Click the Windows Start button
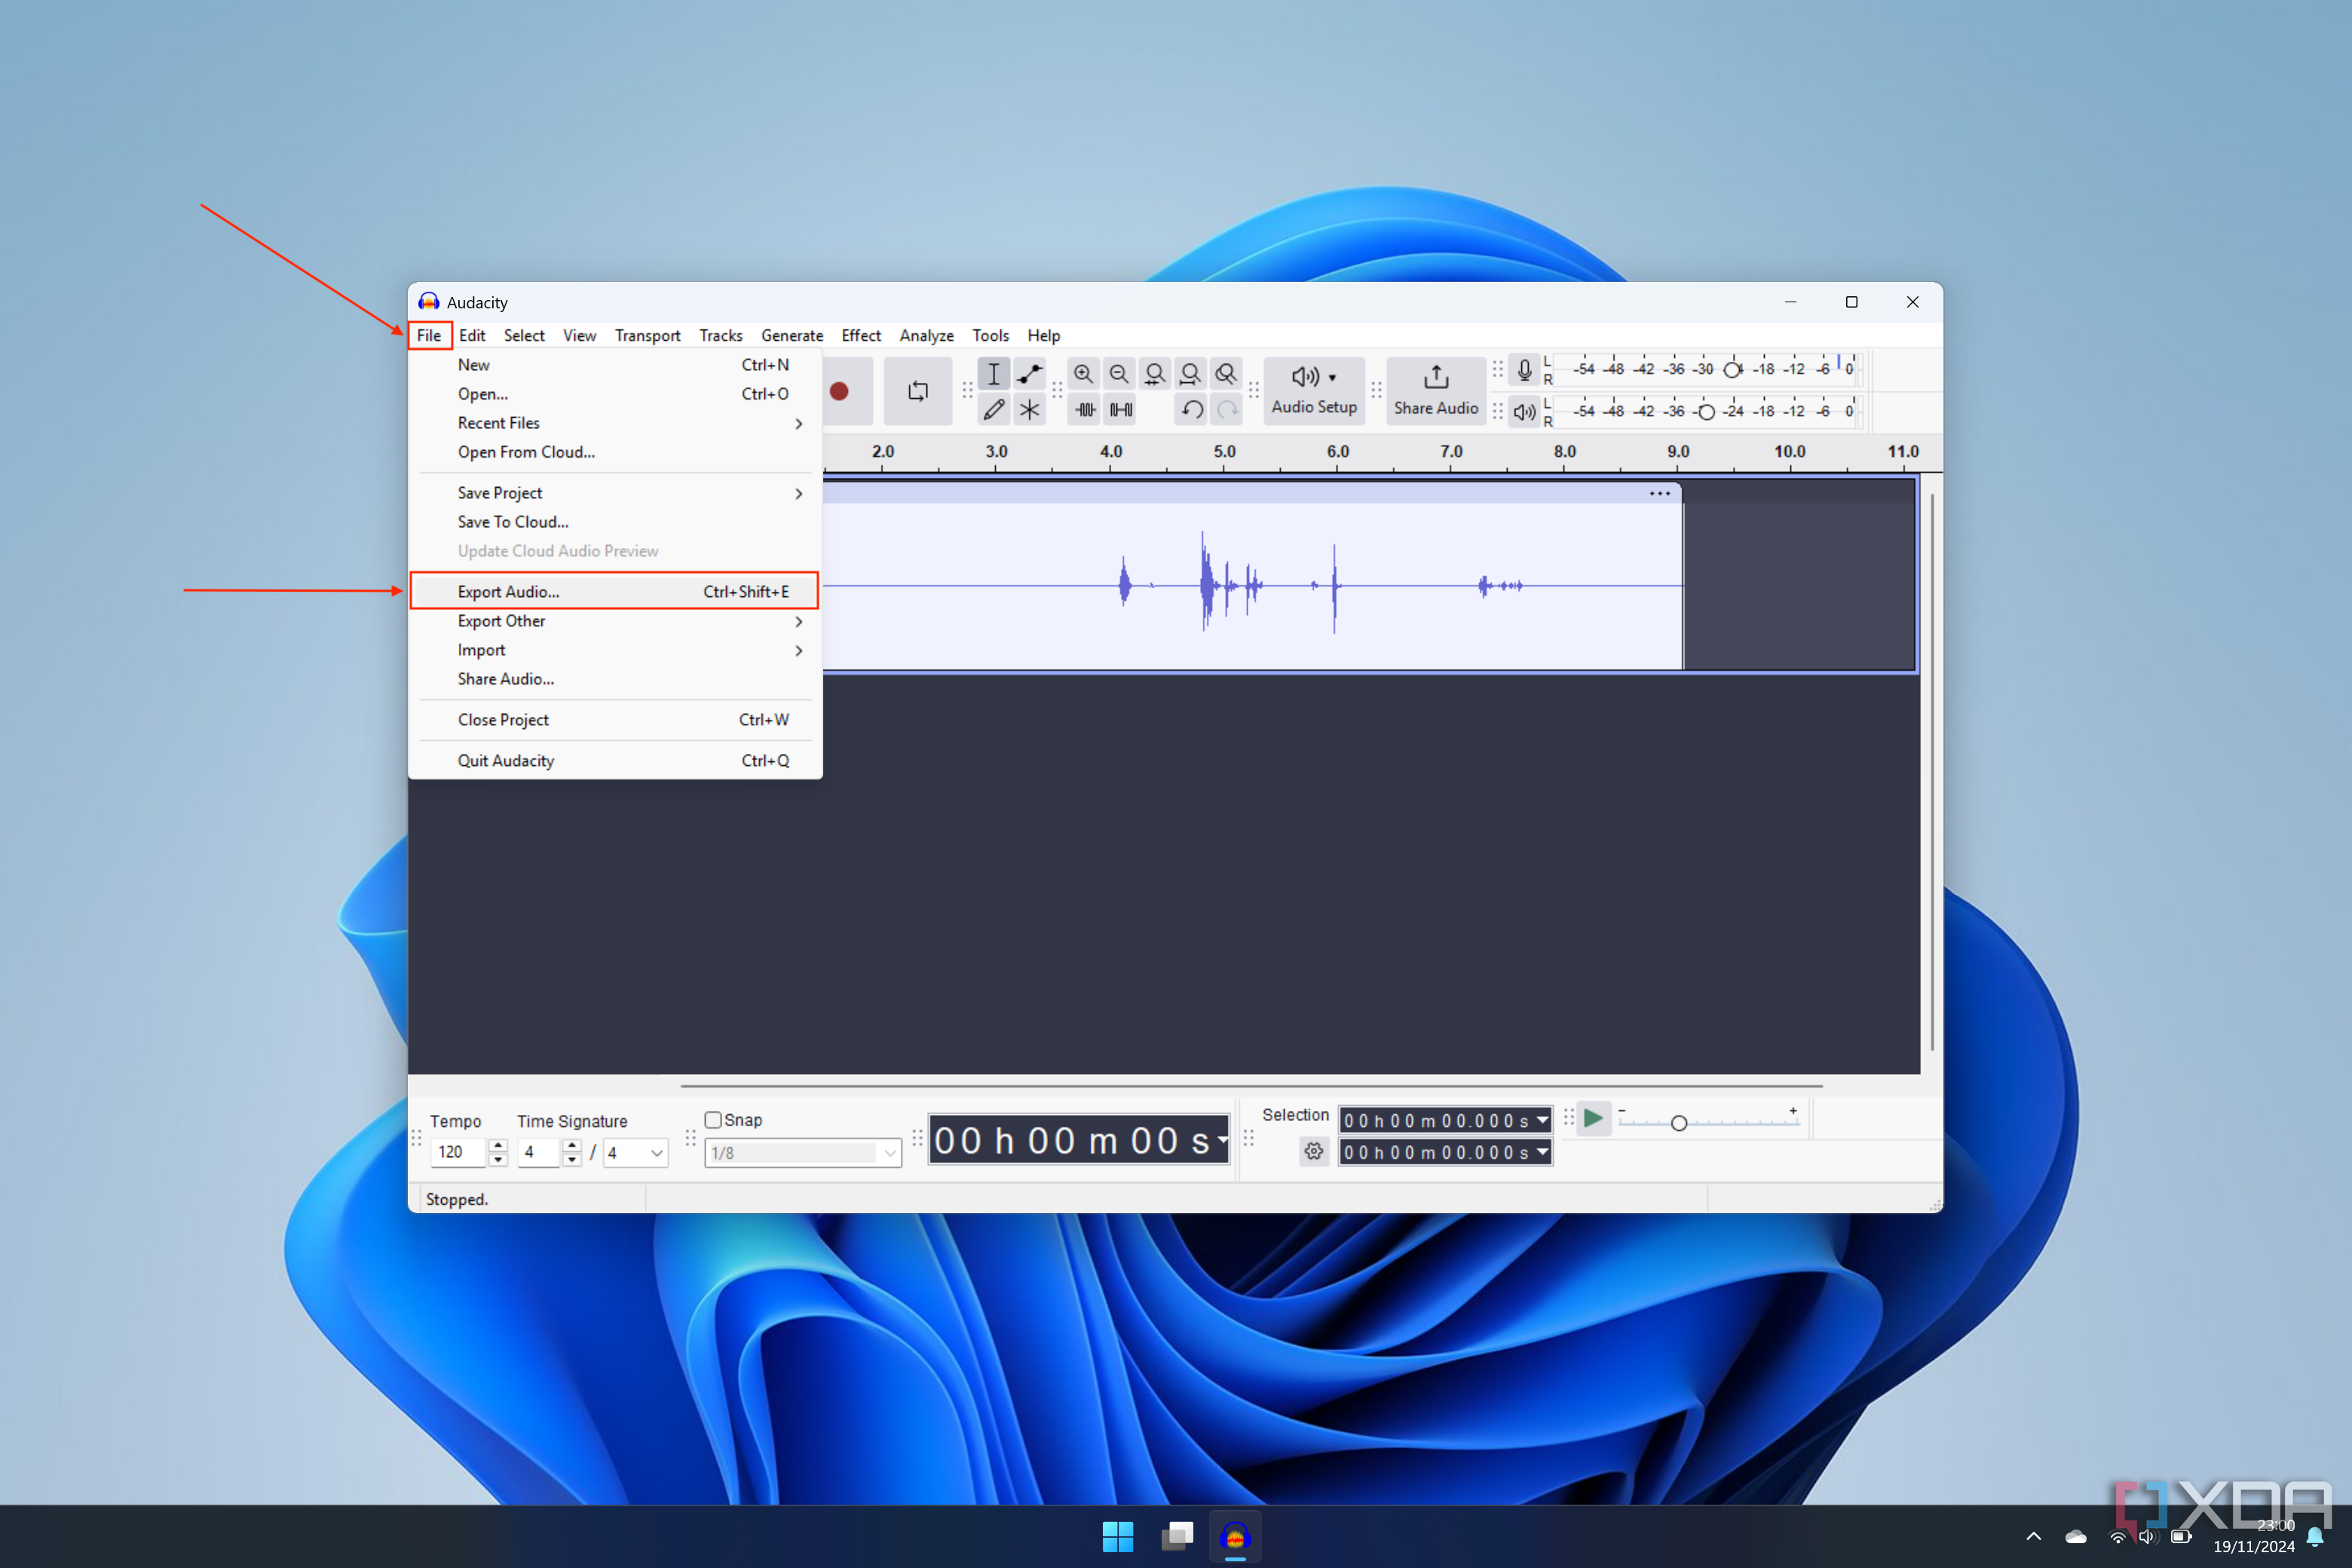The height and width of the screenshot is (1568, 2352). 1117,1537
